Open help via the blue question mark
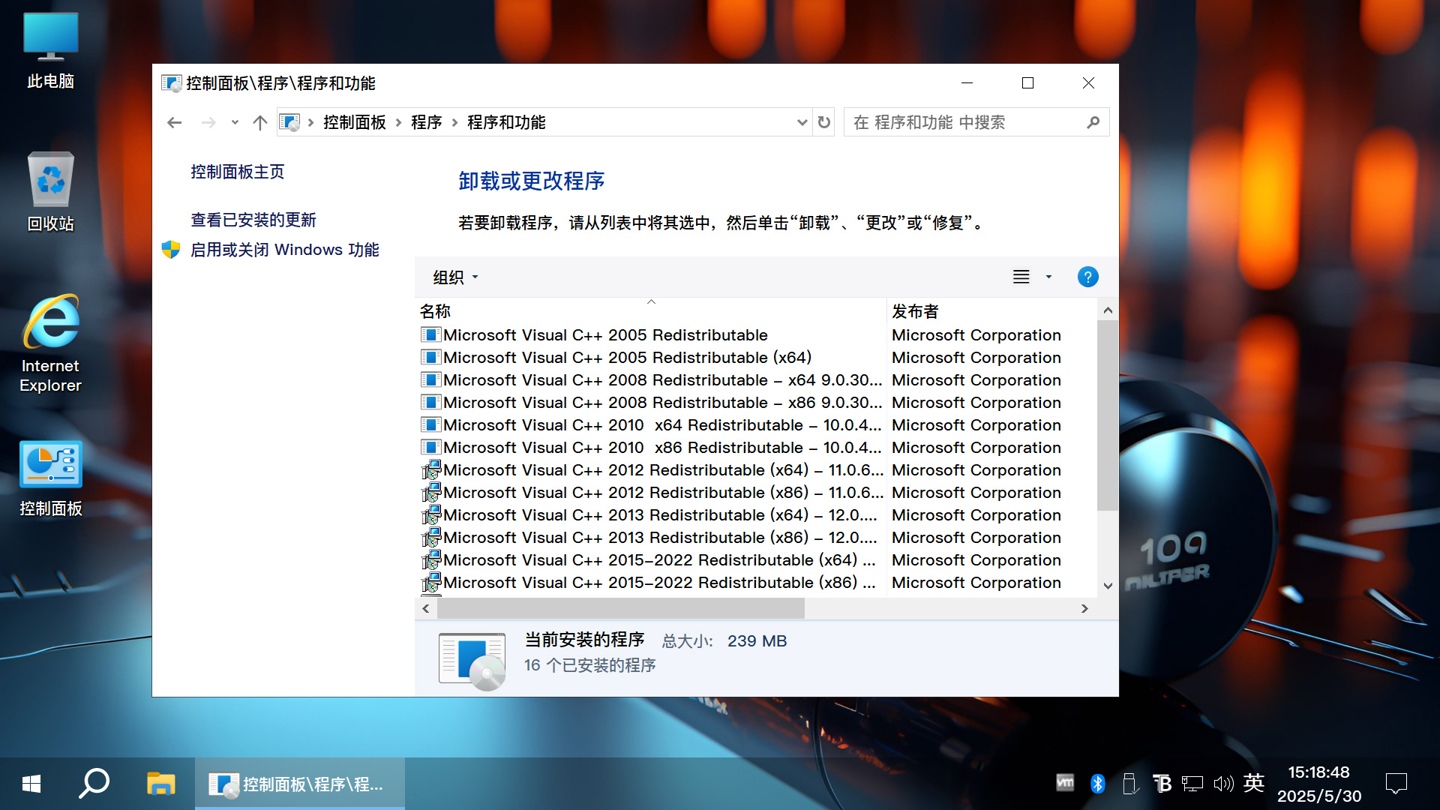1440x810 pixels. point(1088,277)
